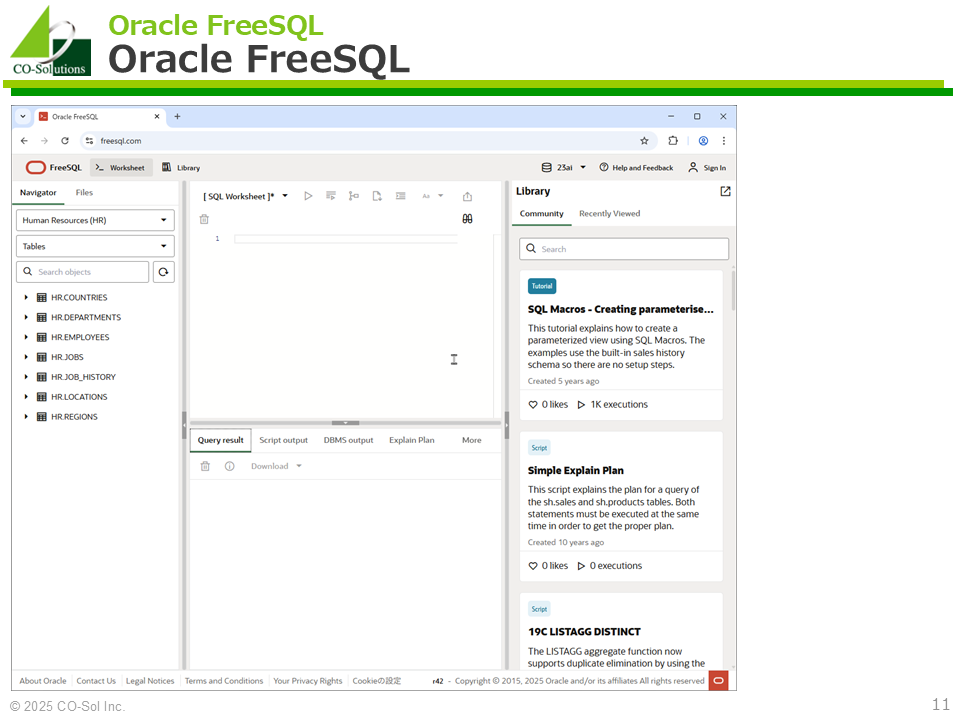Click the Run Statement play icon
960x720 pixels.
point(308,196)
